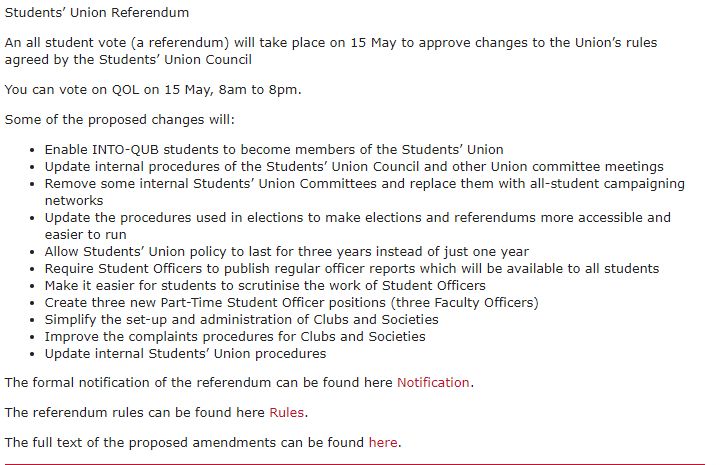Image resolution: width=725 pixels, height=465 pixels.
Task: Click bullet about regular officer reports
Action: click(x=352, y=269)
